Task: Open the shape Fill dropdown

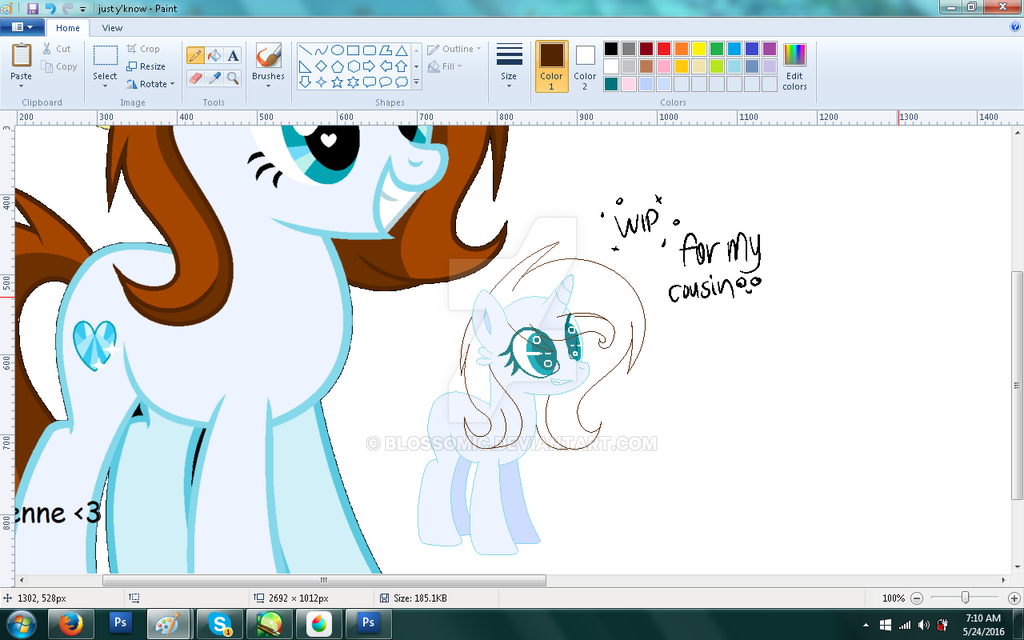Action: click(445, 67)
